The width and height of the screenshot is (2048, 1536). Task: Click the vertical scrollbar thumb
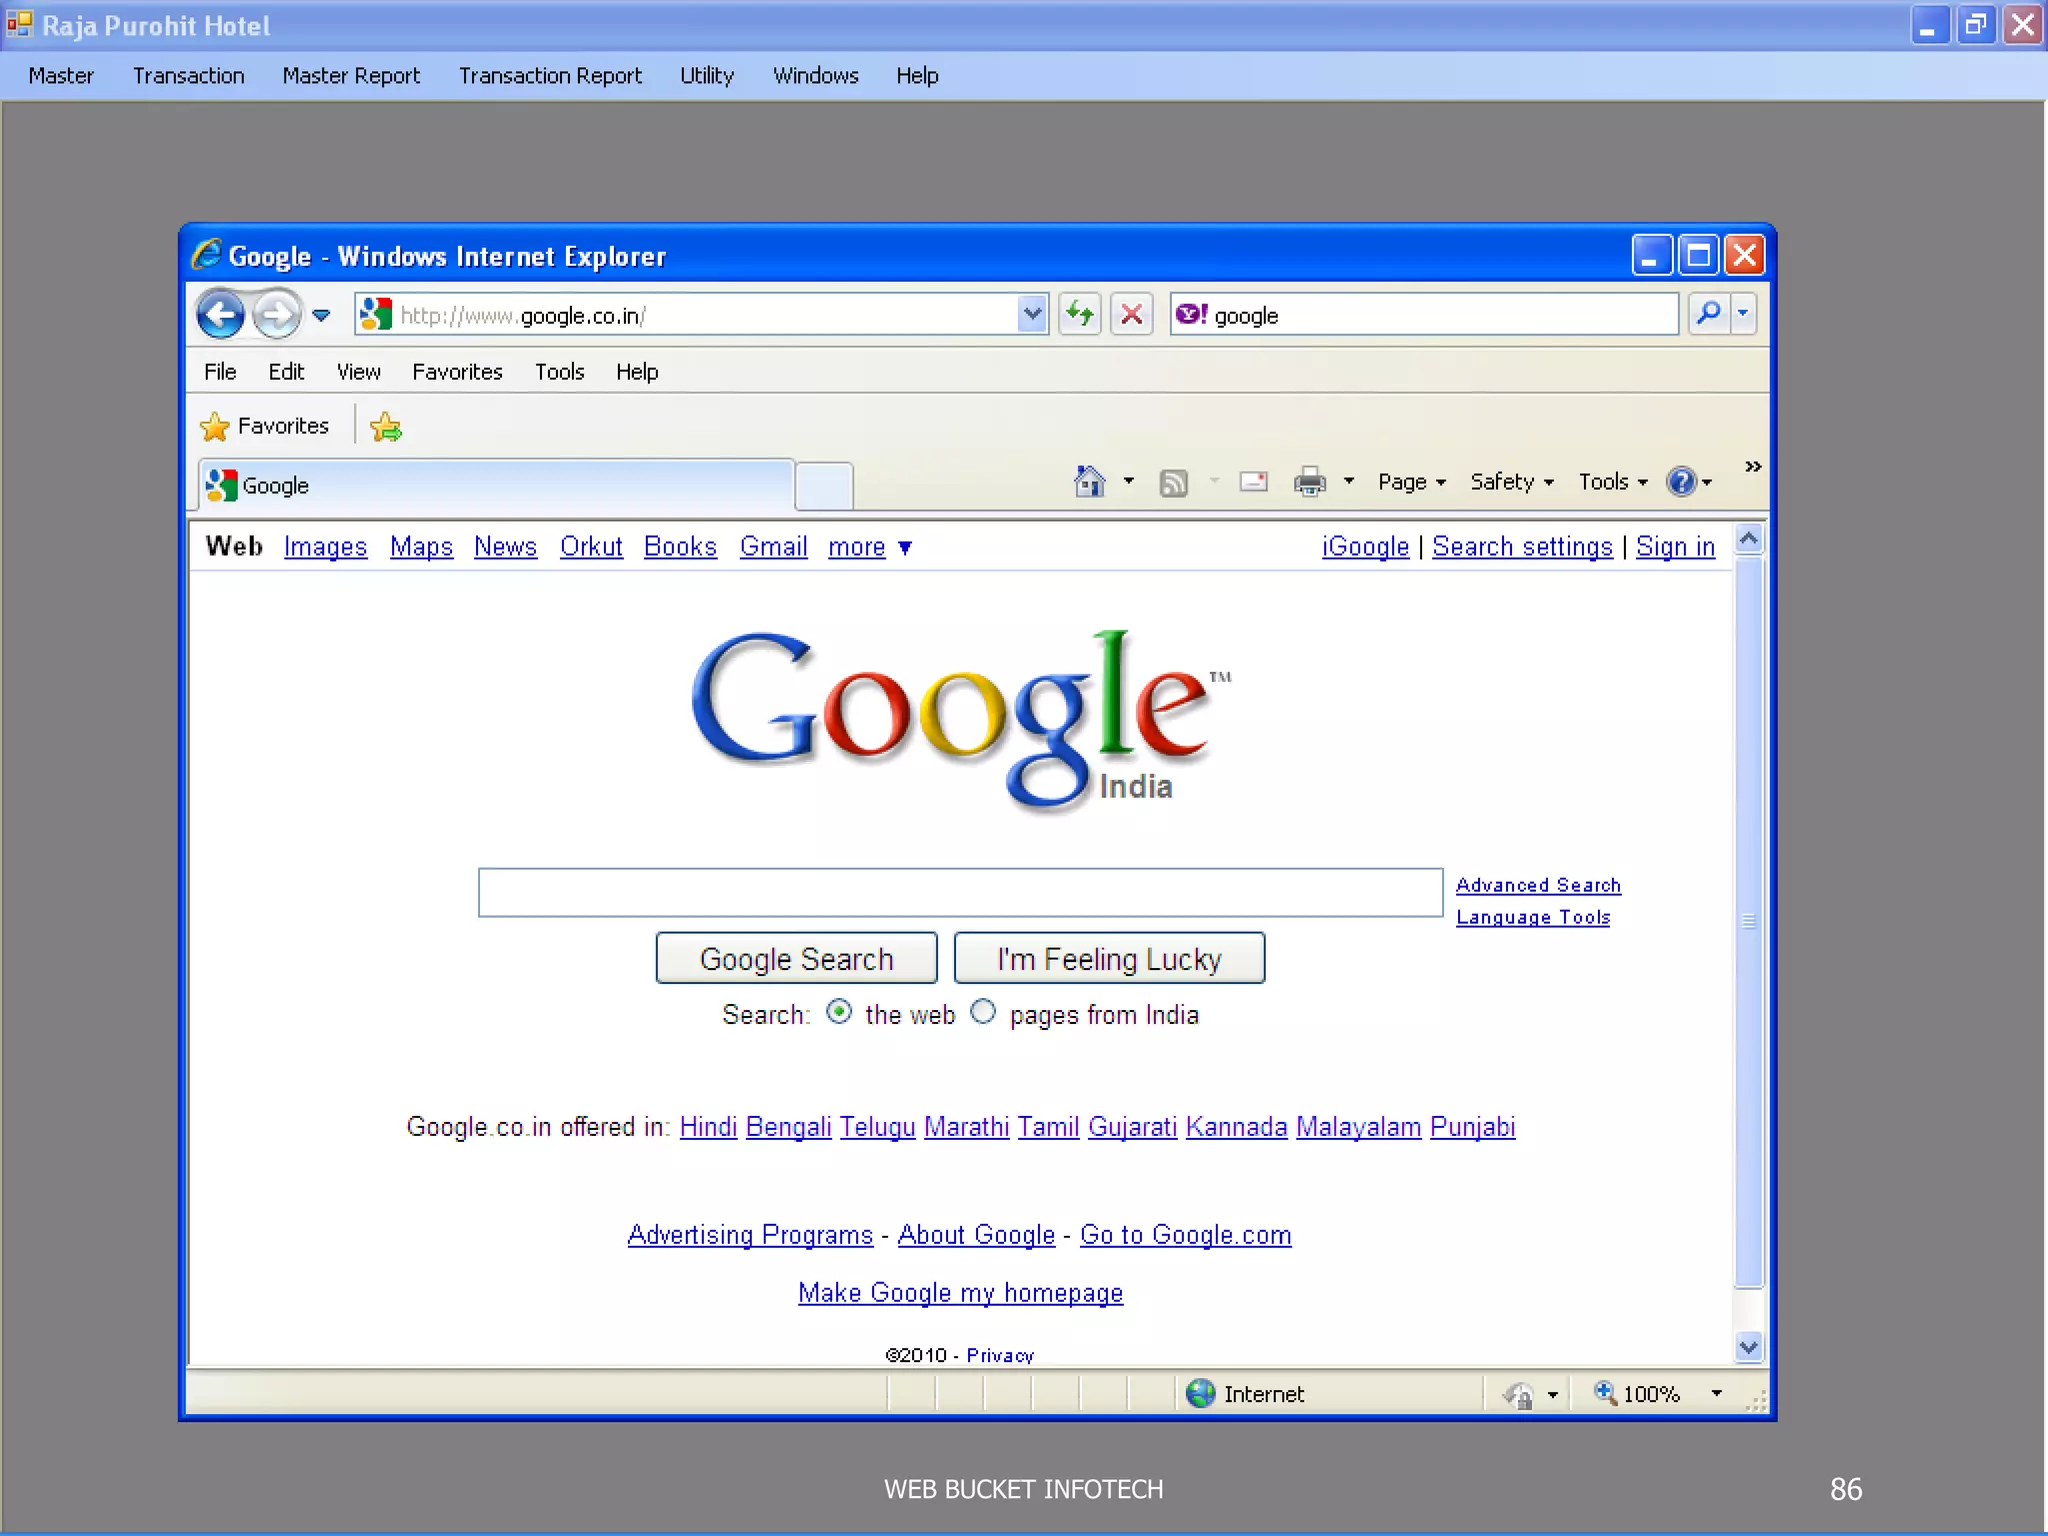(x=1748, y=922)
